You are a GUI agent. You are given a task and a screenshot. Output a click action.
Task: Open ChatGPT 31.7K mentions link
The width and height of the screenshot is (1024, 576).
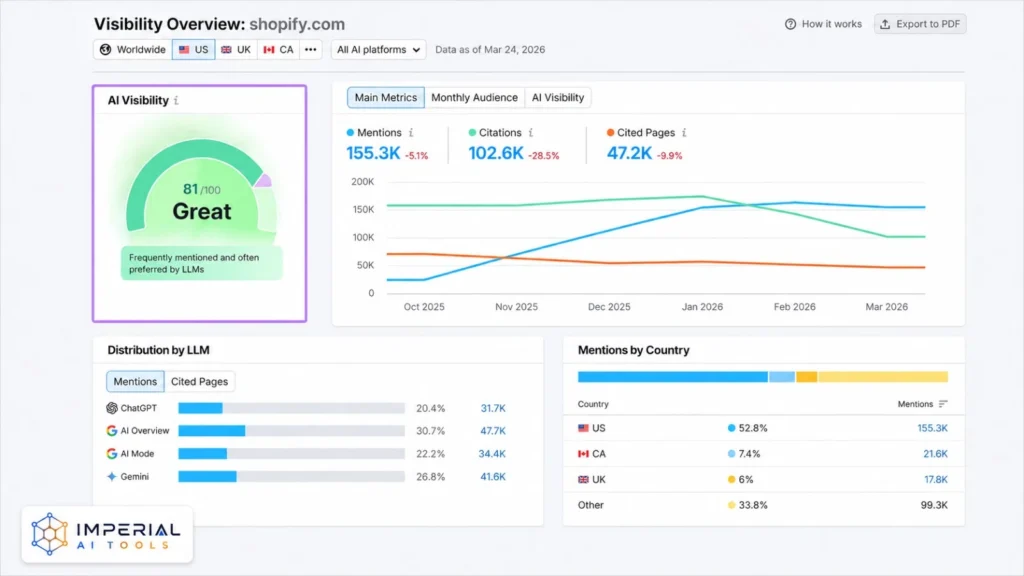click(x=493, y=408)
